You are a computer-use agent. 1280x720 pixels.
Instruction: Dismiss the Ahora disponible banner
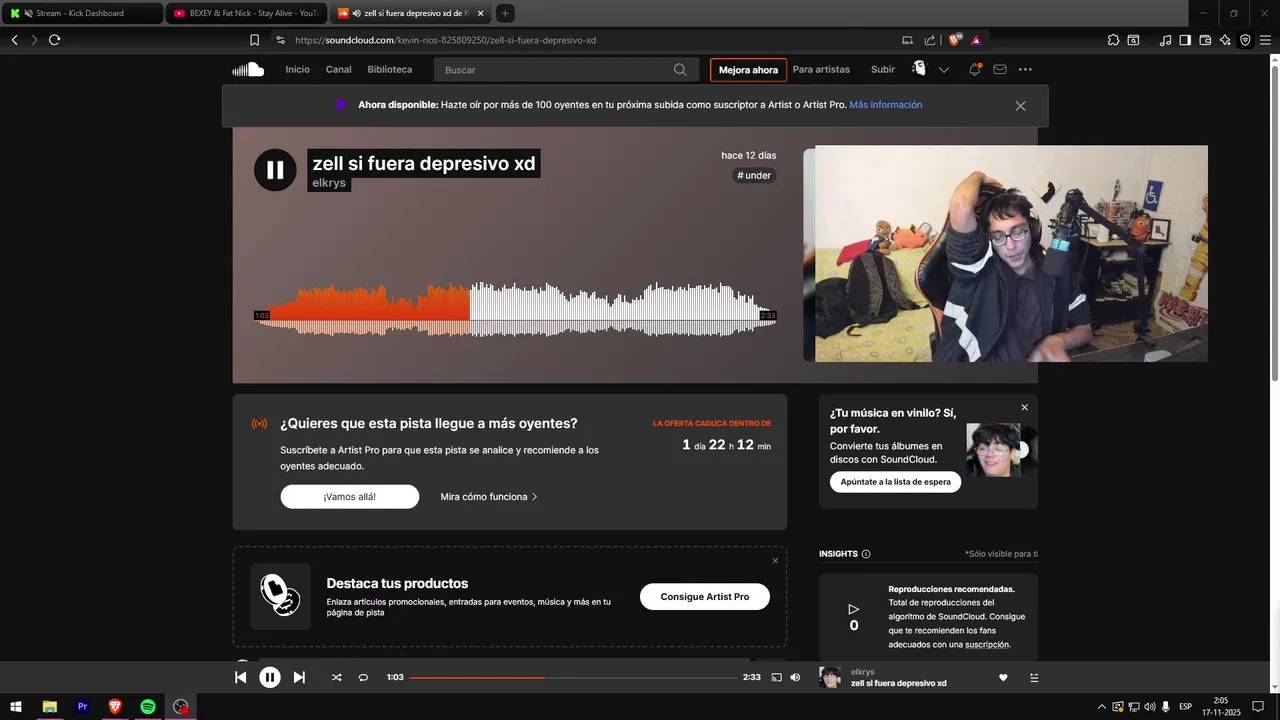1020,105
